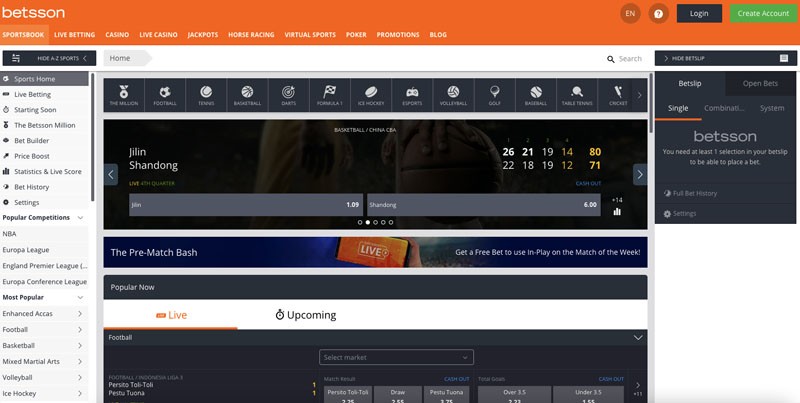Select the Football sport icon
Screen dimensions: 800x403
coord(165,95)
